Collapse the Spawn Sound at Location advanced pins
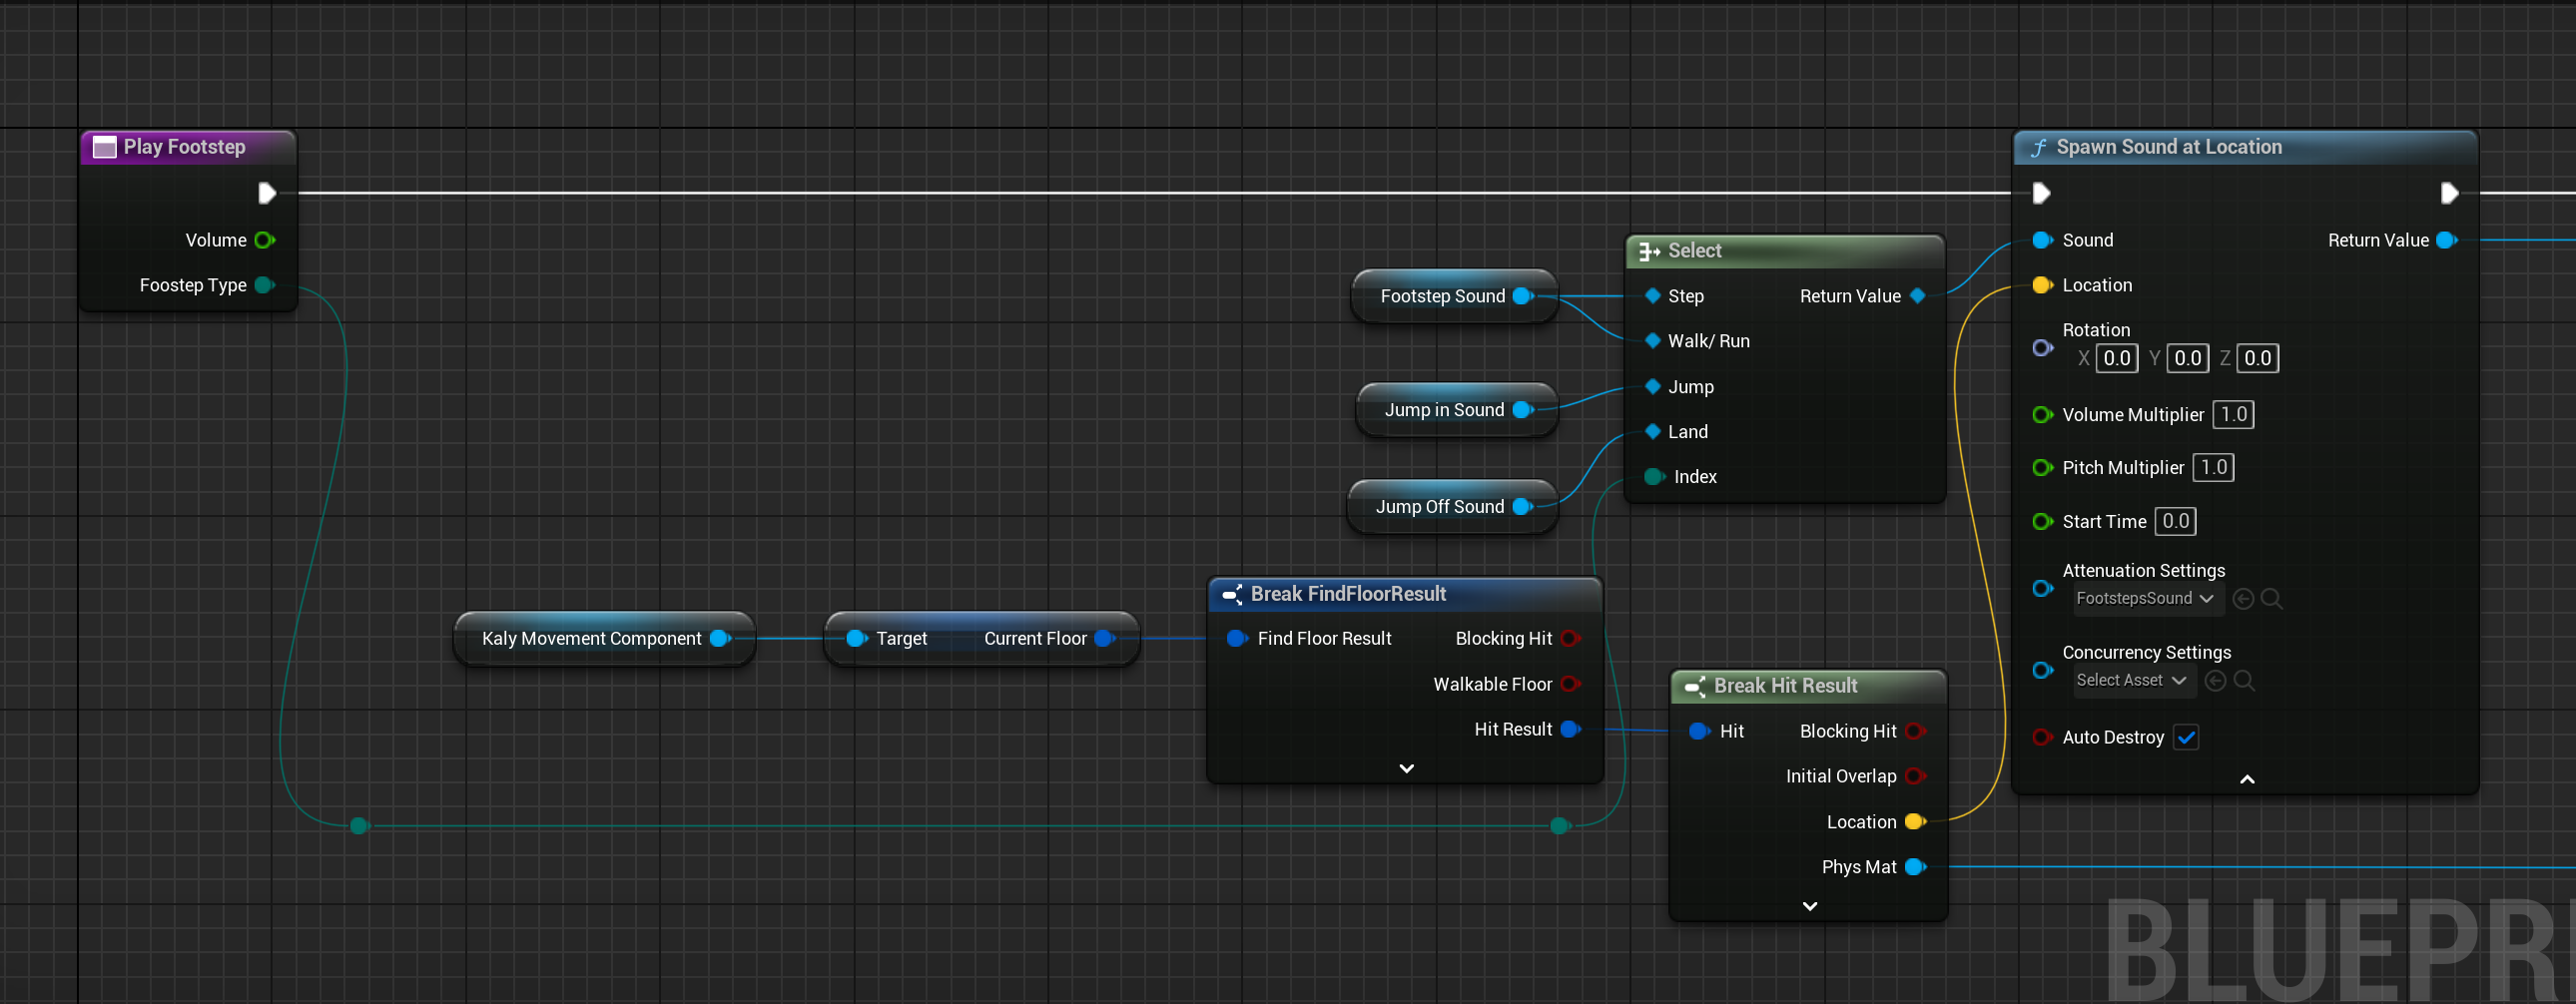Viewport: 2576px width, 1004px height. (2246, 779)
